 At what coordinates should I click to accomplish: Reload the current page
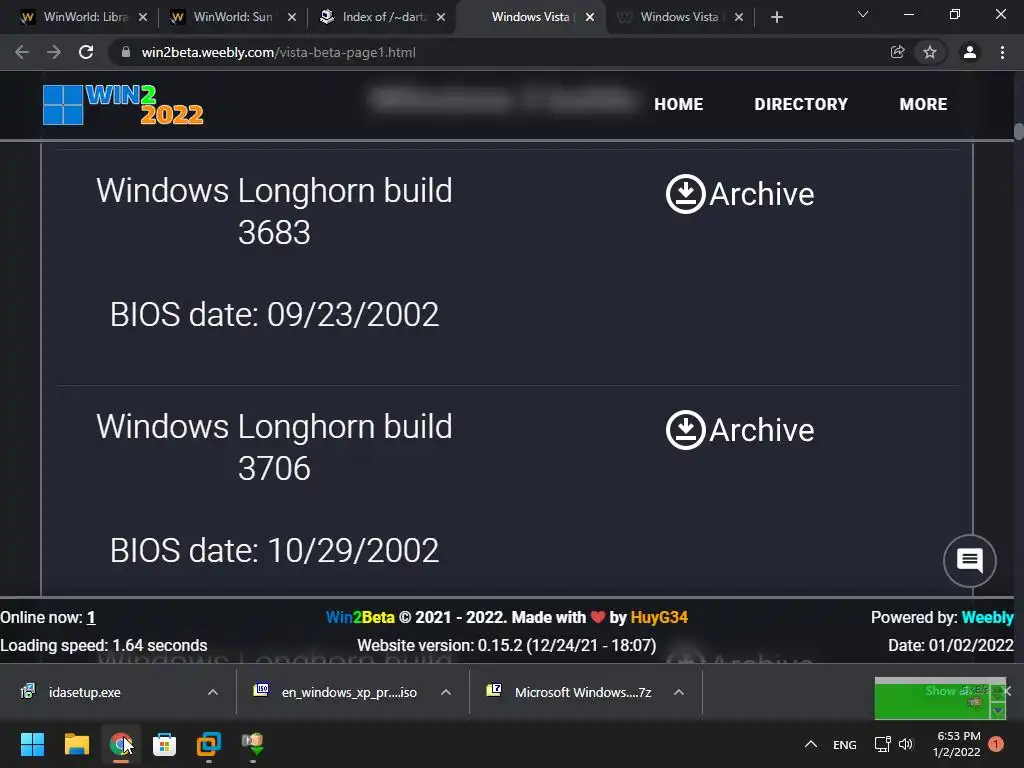(x=86, y=52)
